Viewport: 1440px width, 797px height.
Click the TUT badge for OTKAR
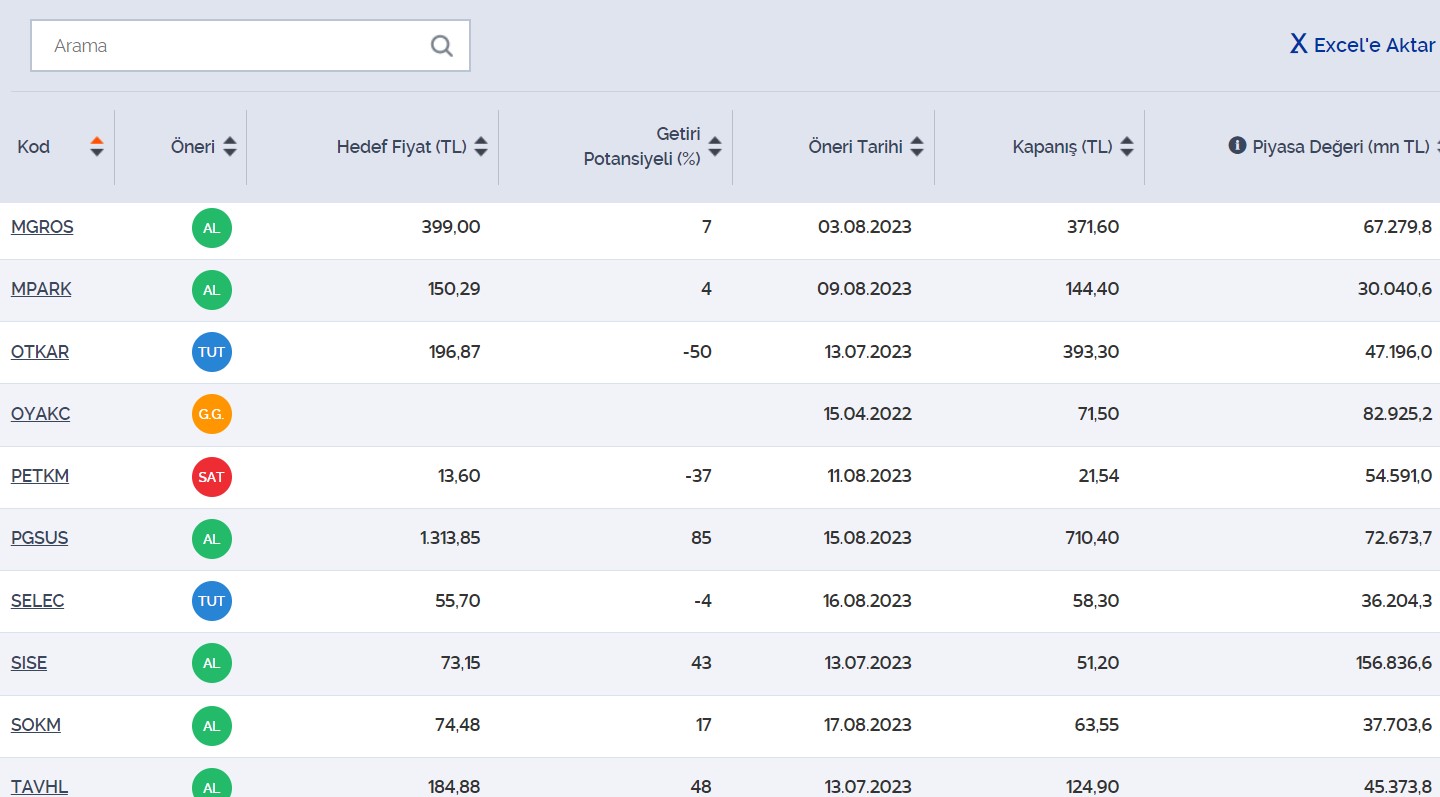click(x=211, y=352)
